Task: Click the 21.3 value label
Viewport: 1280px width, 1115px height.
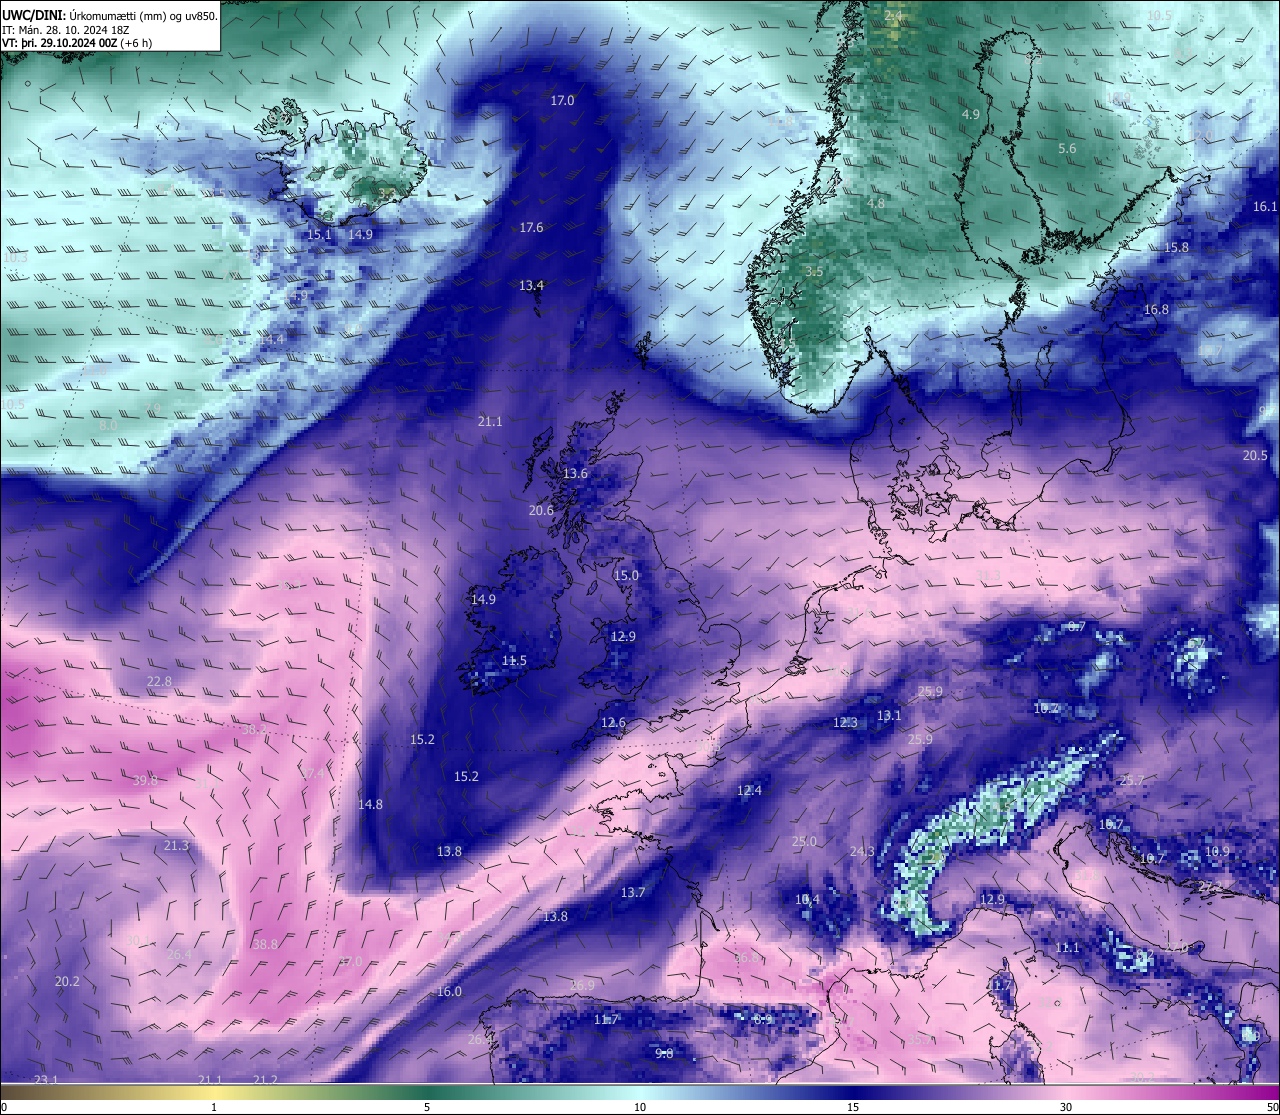Action: (176, 845)
